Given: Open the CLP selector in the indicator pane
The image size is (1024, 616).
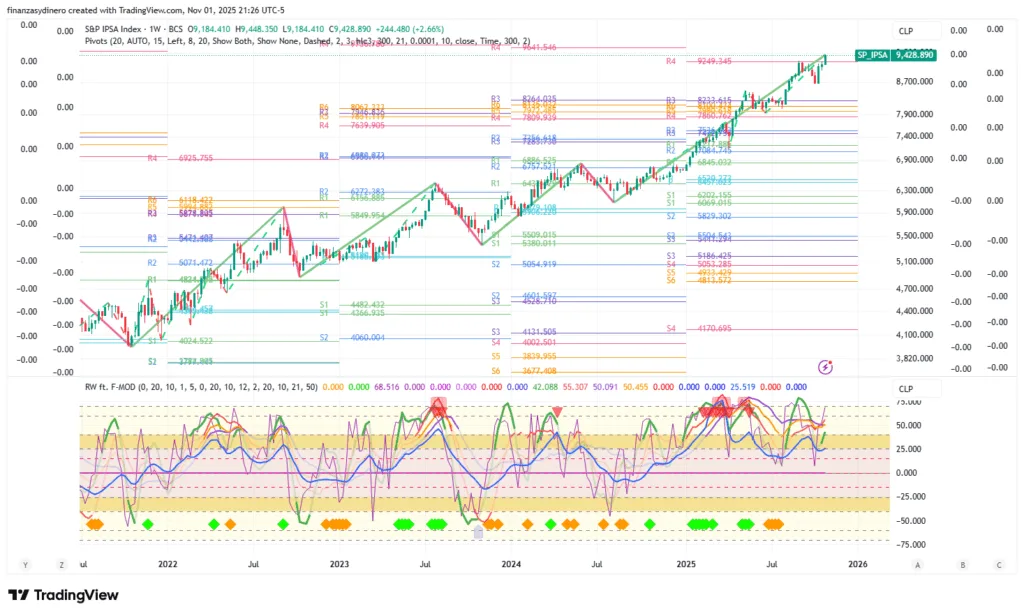Looking at the screenshot, I should [906, 389].
